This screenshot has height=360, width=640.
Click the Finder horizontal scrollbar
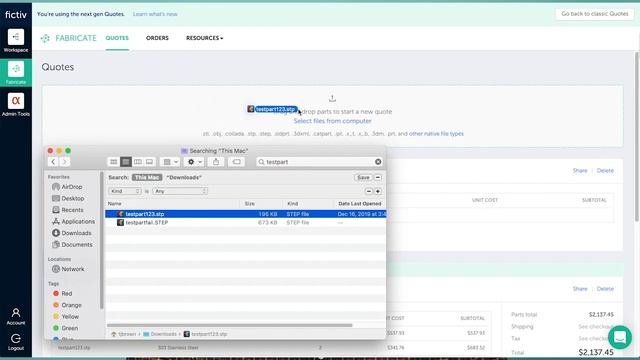click(x=229, y=325)
